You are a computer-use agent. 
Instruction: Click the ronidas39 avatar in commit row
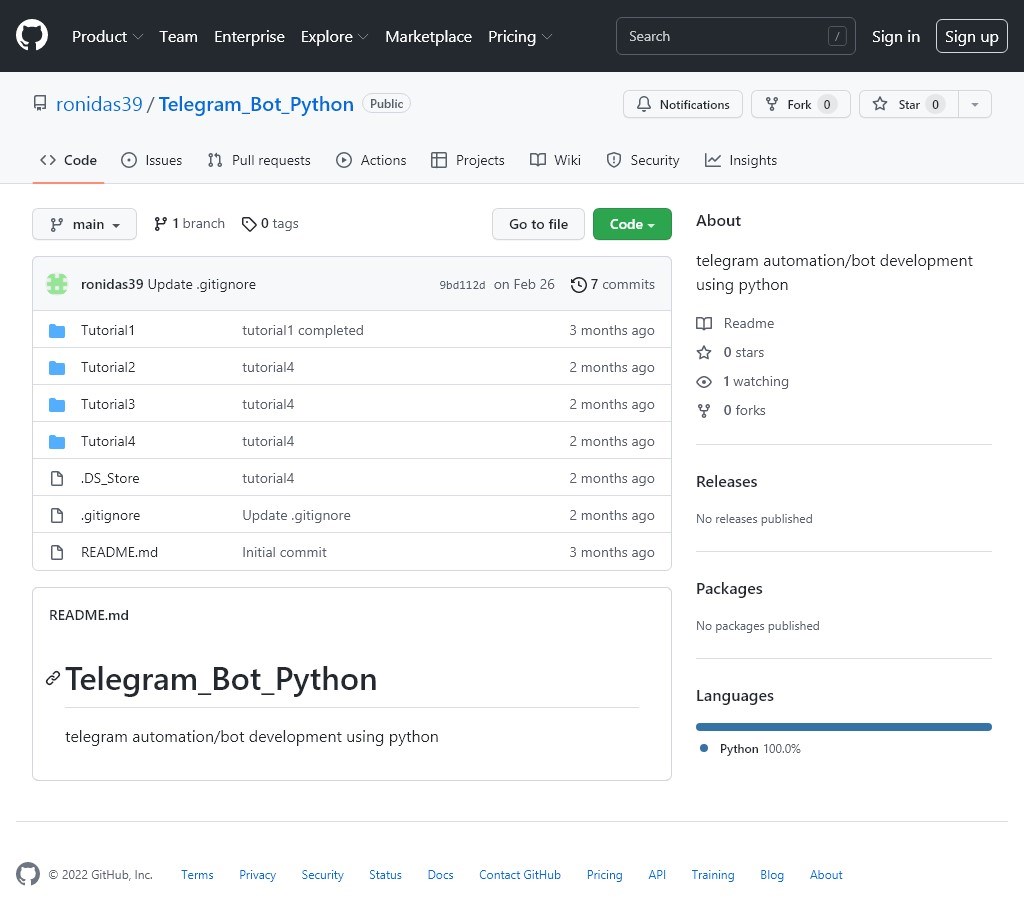pyautogui.click(x=57, y=284)
